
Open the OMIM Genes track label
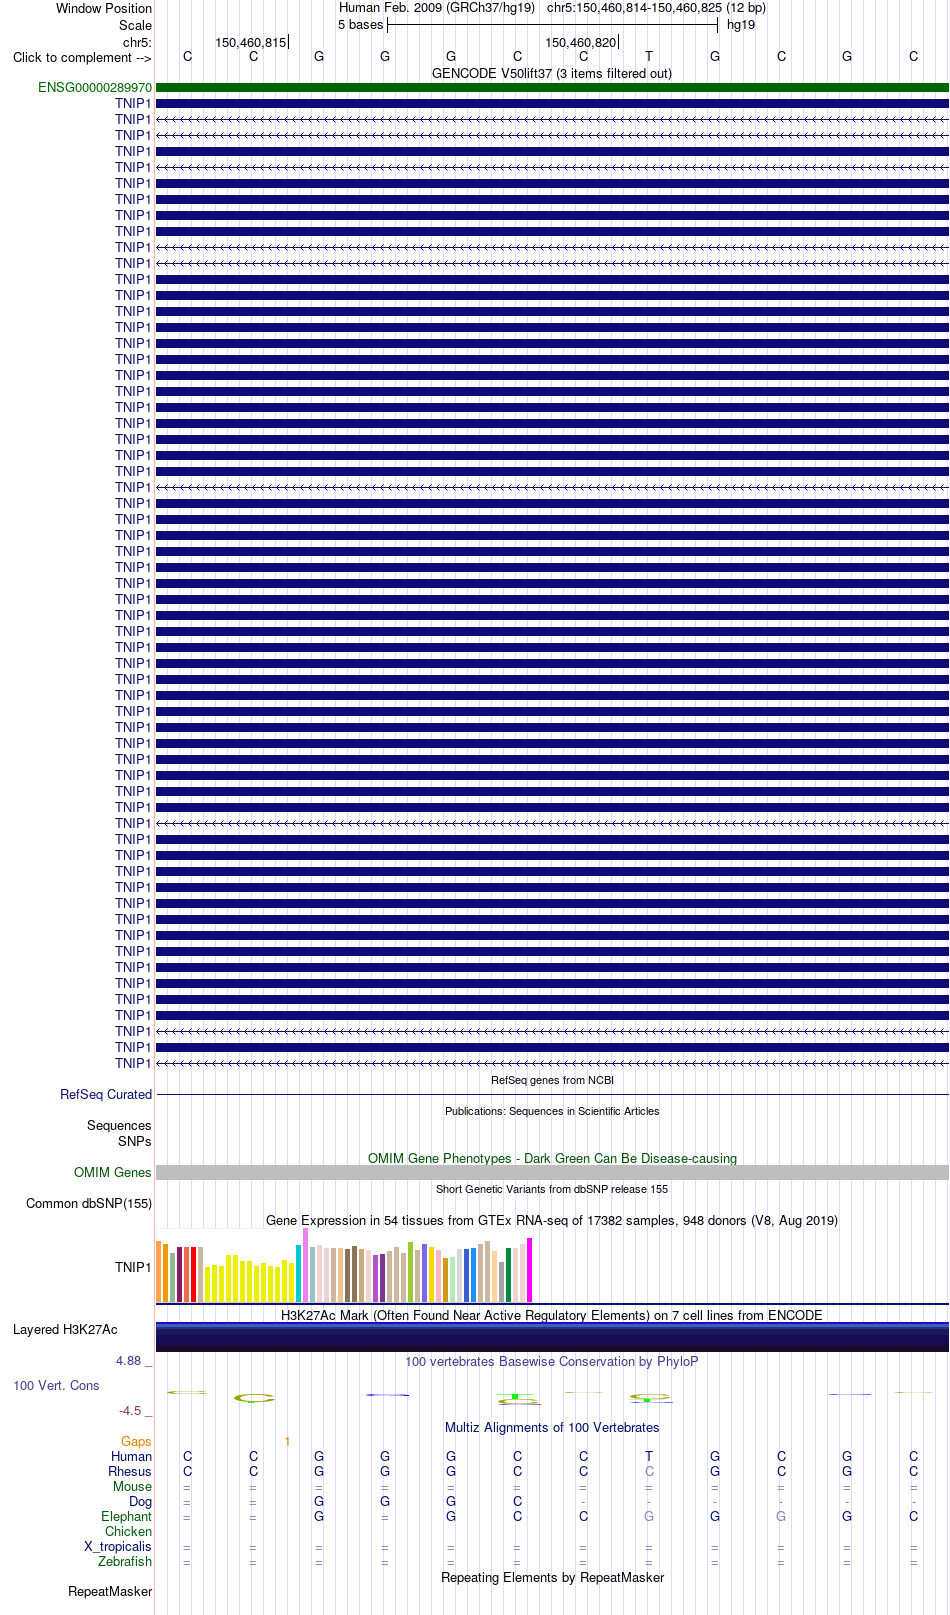[x=113, y=1172]
